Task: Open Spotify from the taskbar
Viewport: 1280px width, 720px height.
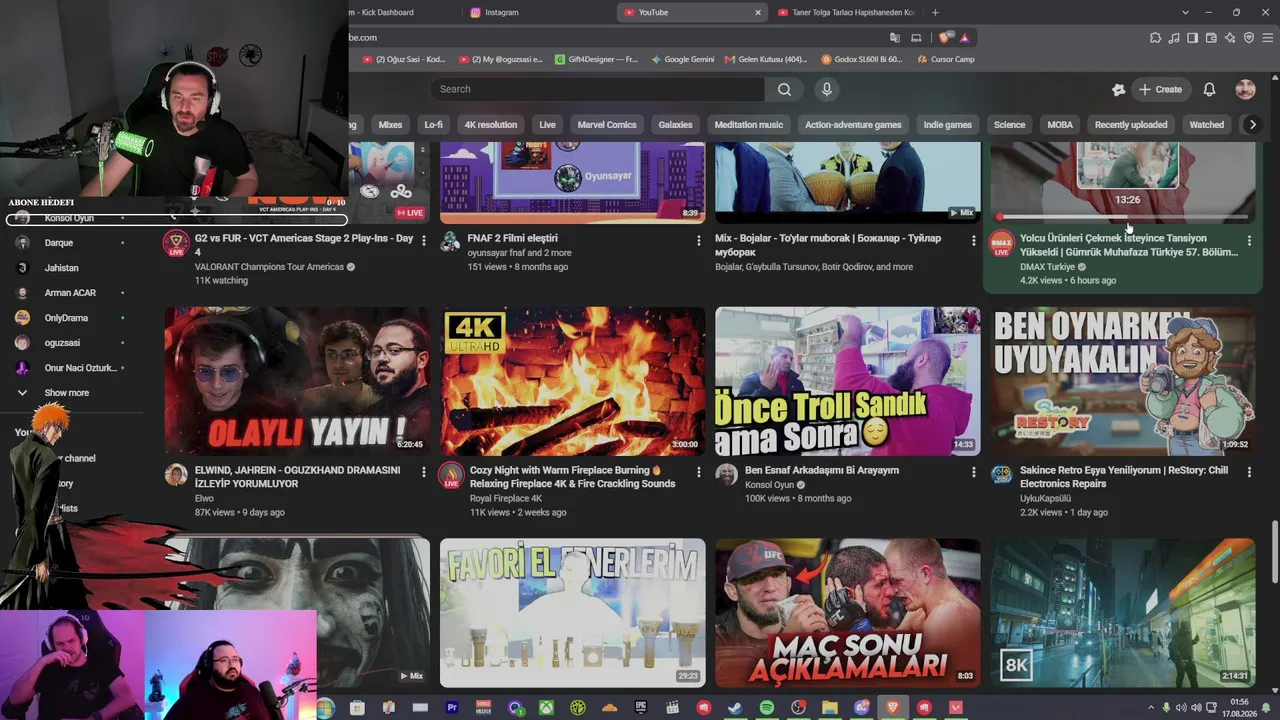Action: point(766,708)
